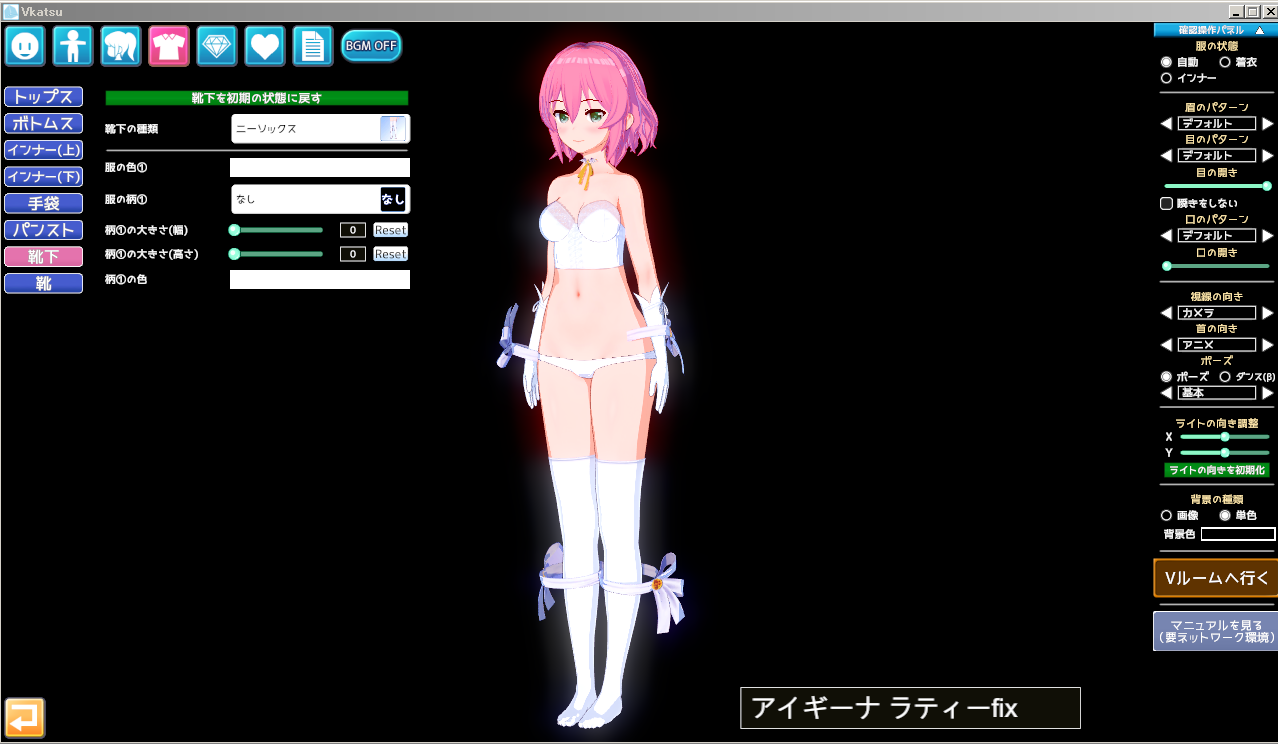Switch to the トップス tab
1278x744 pixels.
point(43,97)
